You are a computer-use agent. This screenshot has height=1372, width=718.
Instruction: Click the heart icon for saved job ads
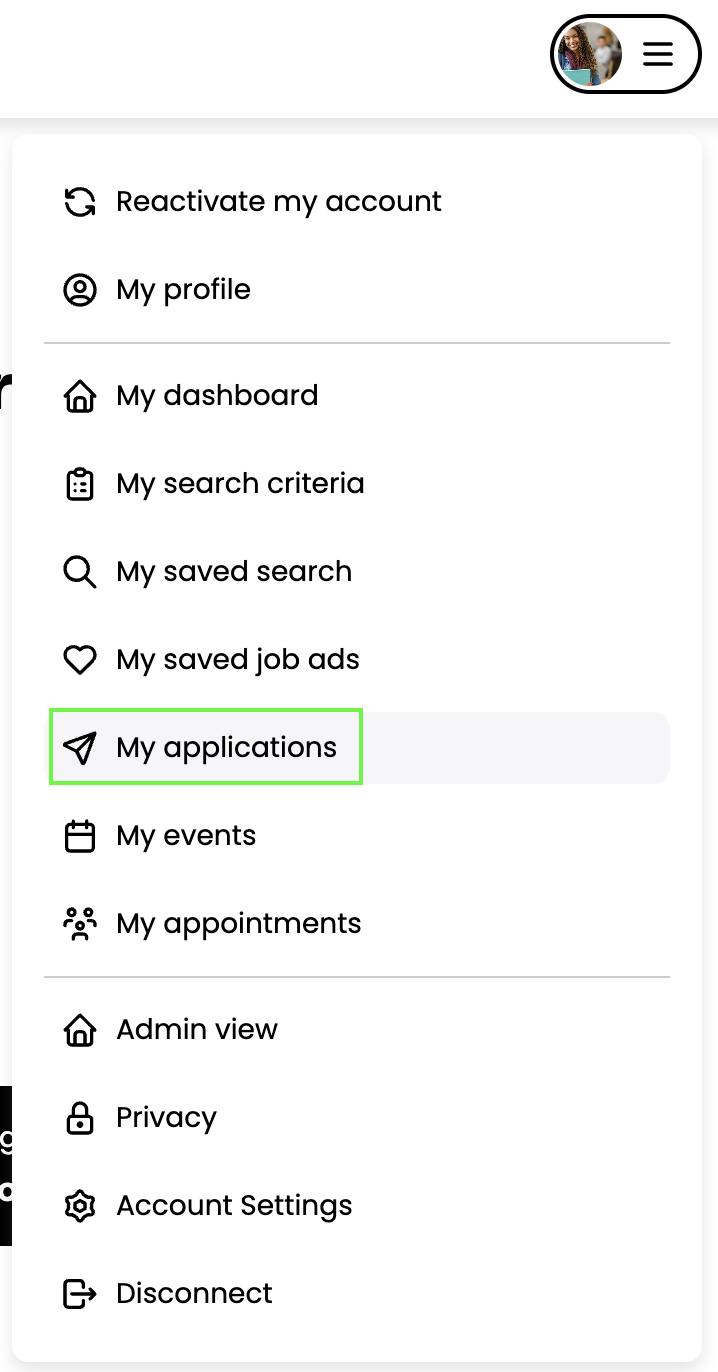pyautogui.click(x=80, y=660)
